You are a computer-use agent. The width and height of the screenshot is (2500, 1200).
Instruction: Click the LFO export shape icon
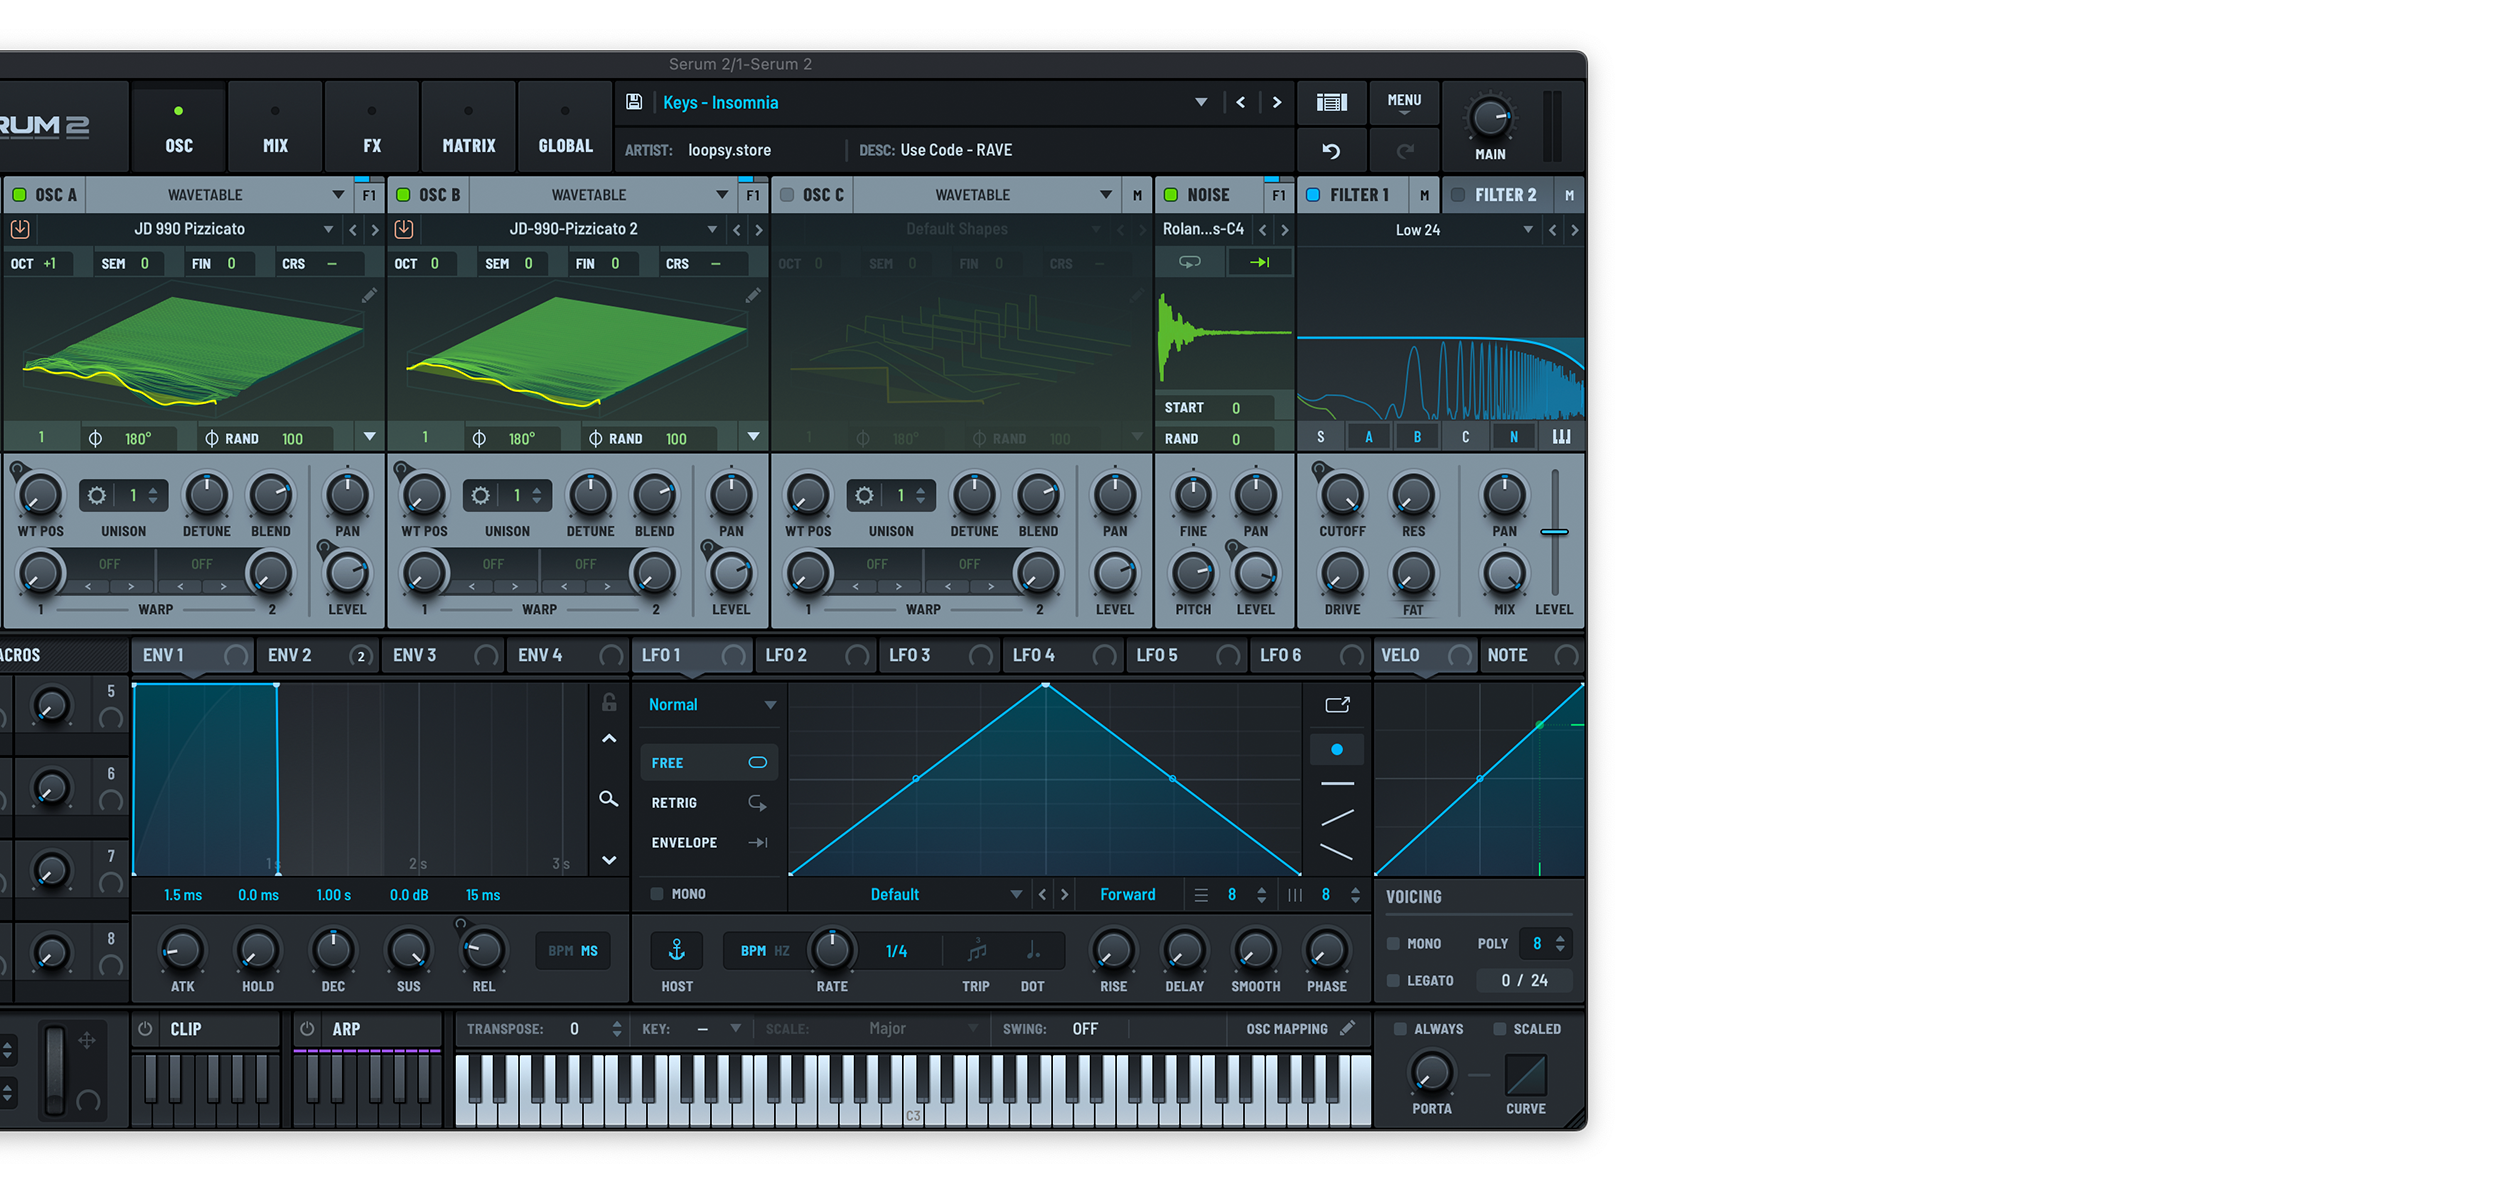(1337, 705)
